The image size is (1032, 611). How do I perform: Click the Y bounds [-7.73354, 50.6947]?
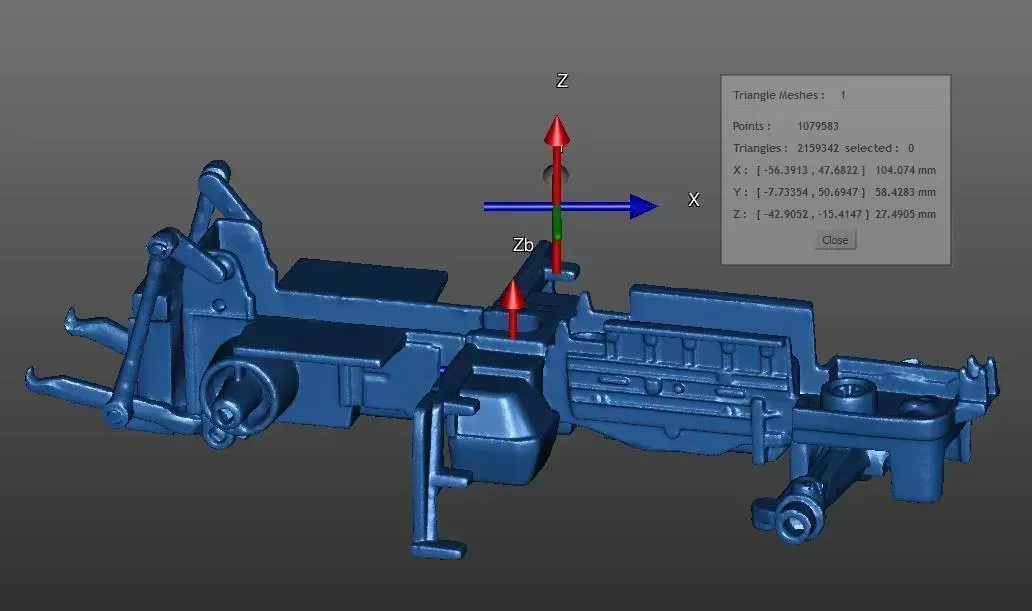[810, 192]
